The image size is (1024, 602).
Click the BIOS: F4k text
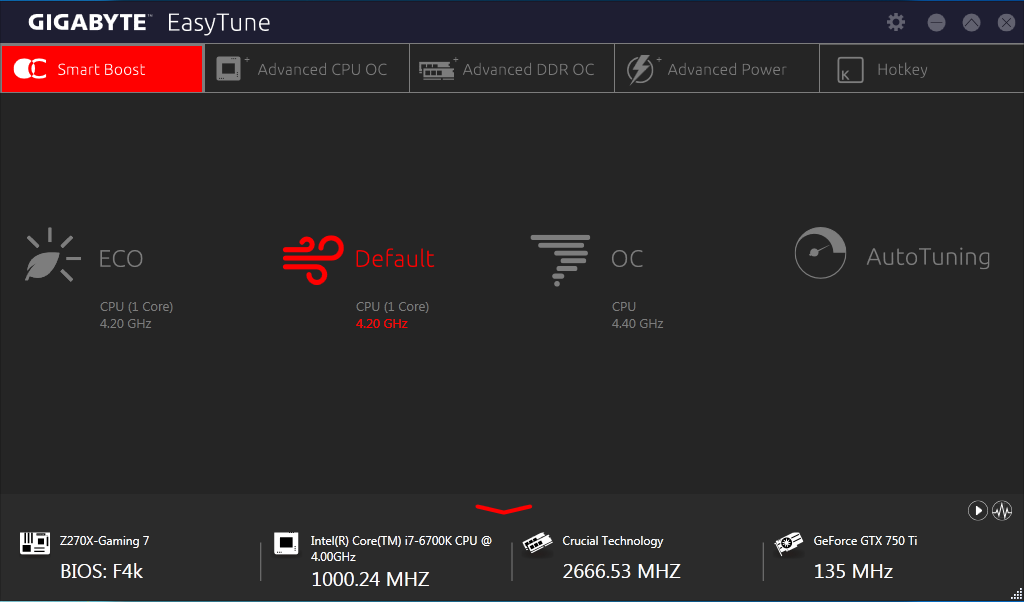pyautogui.click(x=101, y=571)
